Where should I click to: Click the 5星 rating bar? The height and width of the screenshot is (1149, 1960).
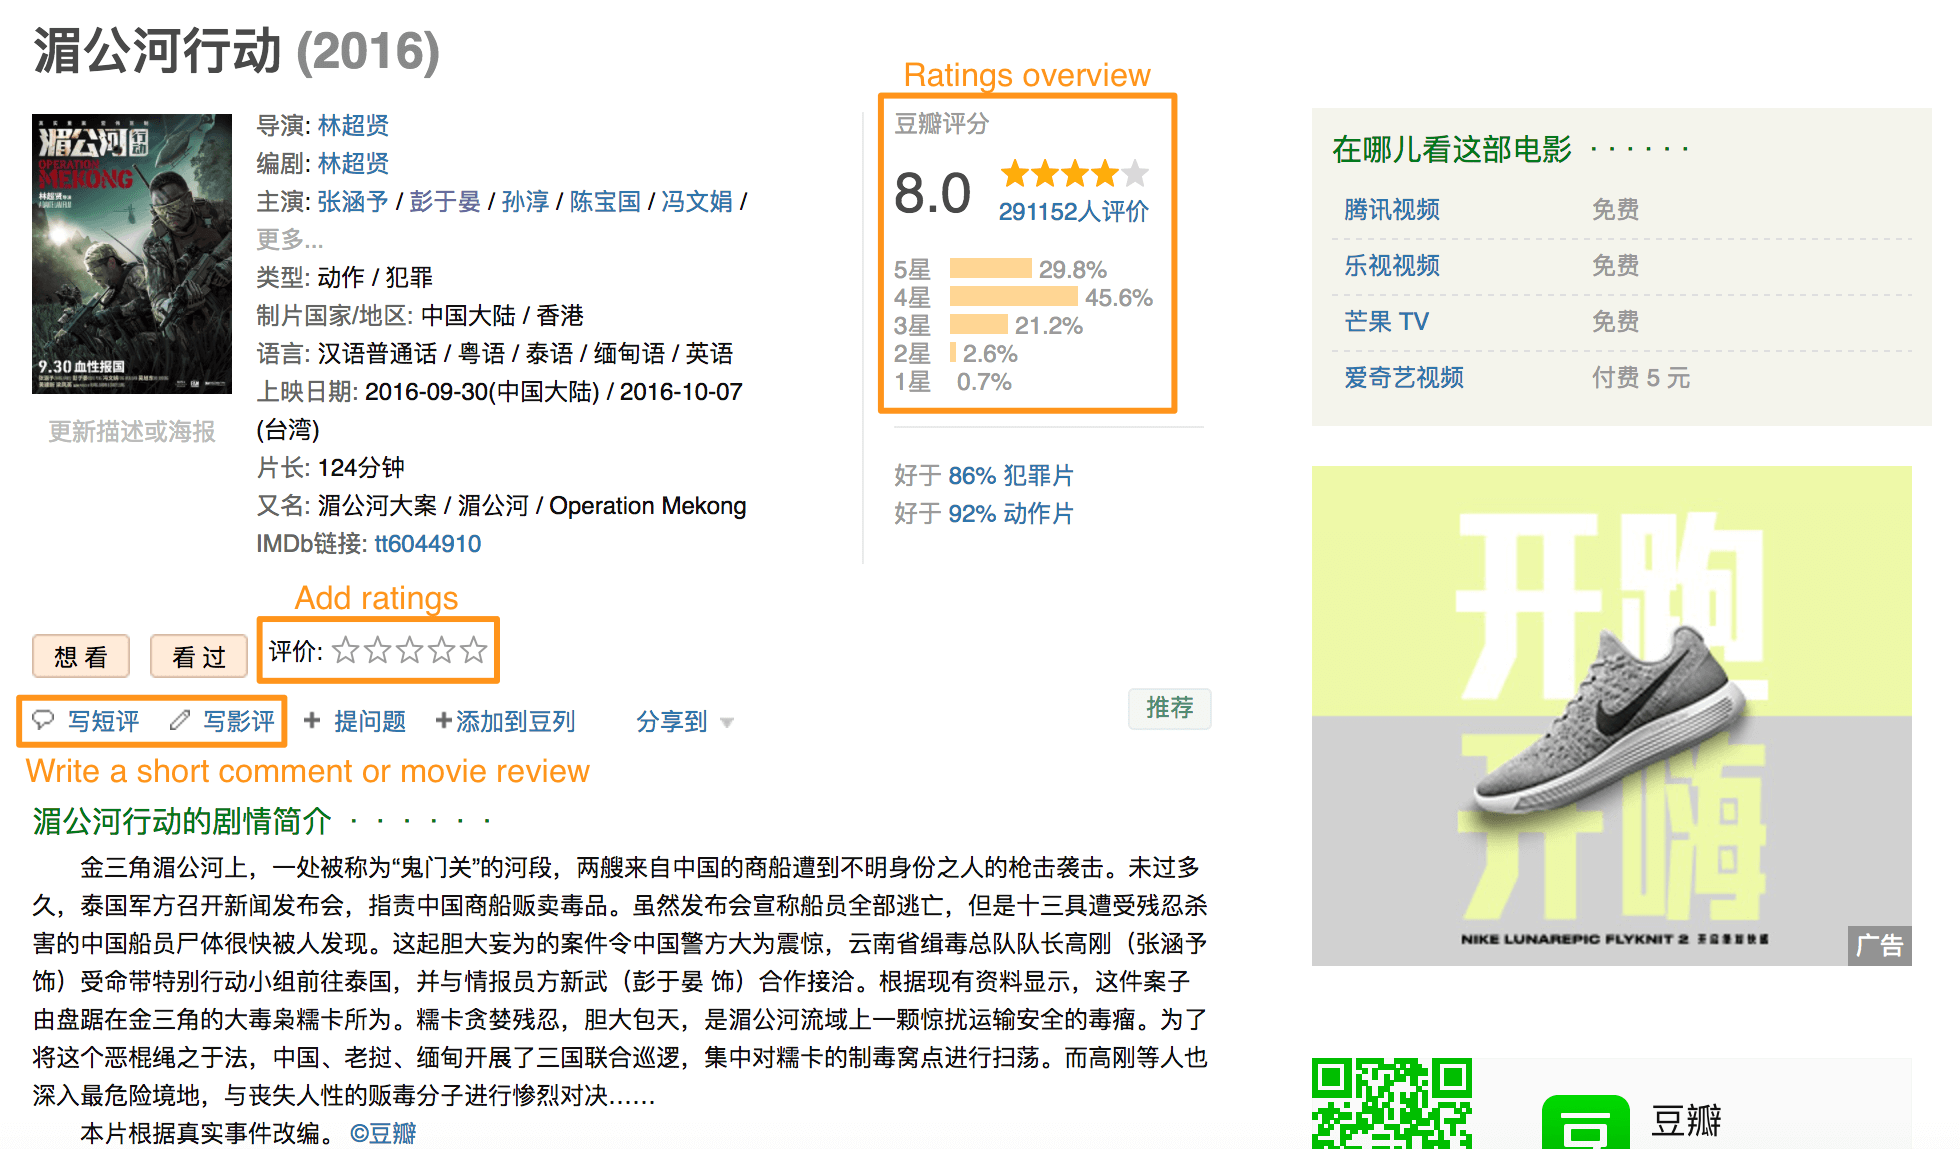click(x=990, y=268)
